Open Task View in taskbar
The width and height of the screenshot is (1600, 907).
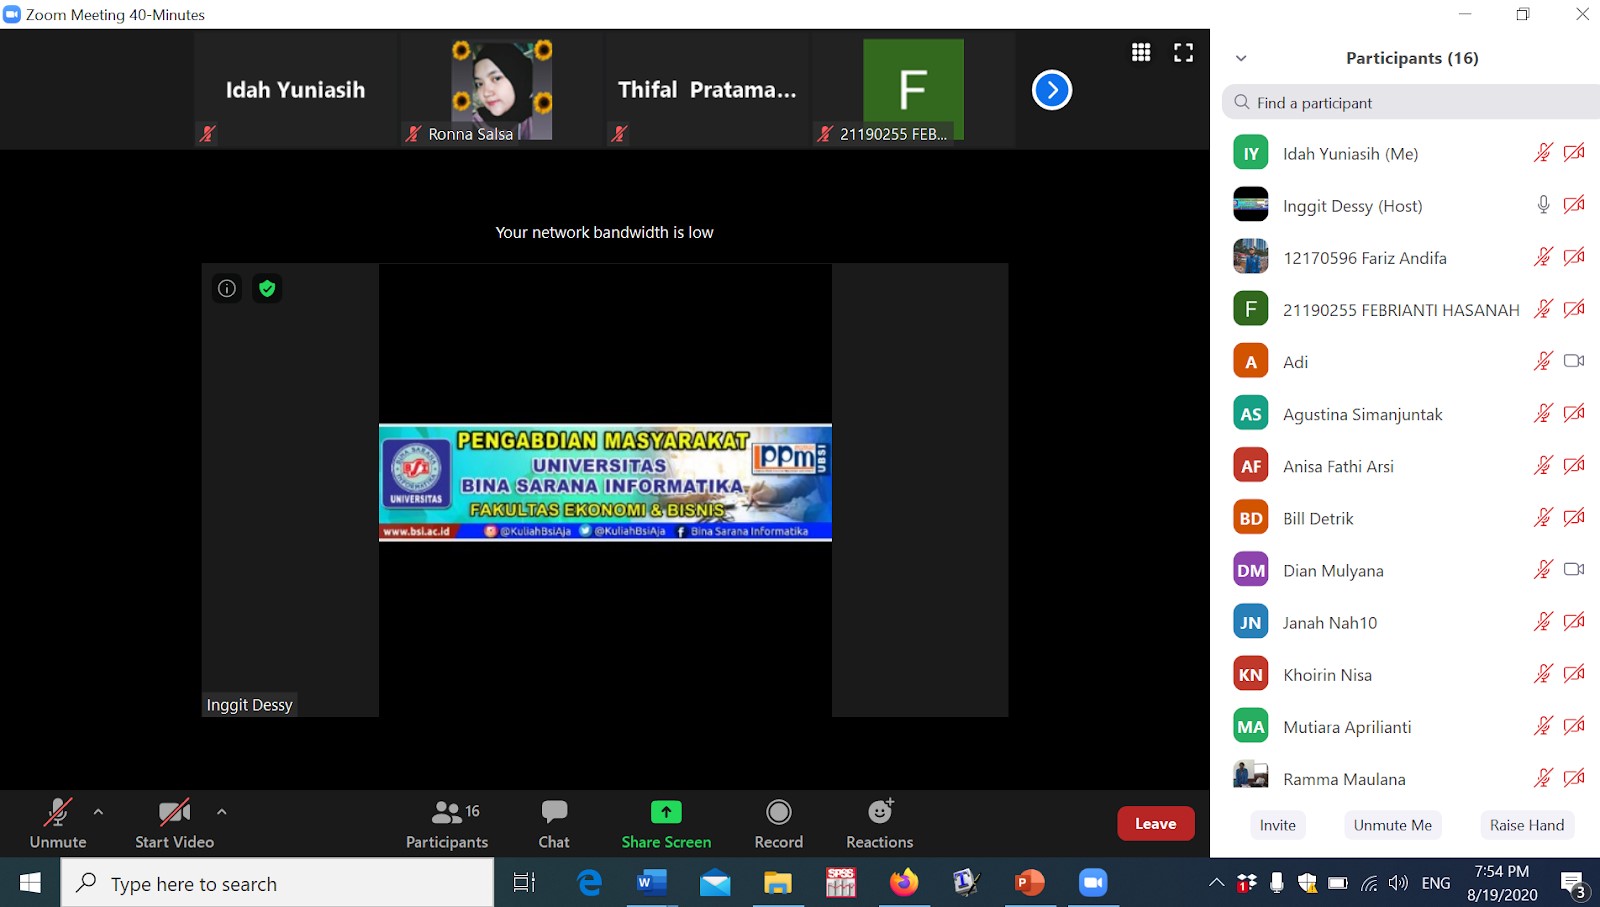(524, 883)
